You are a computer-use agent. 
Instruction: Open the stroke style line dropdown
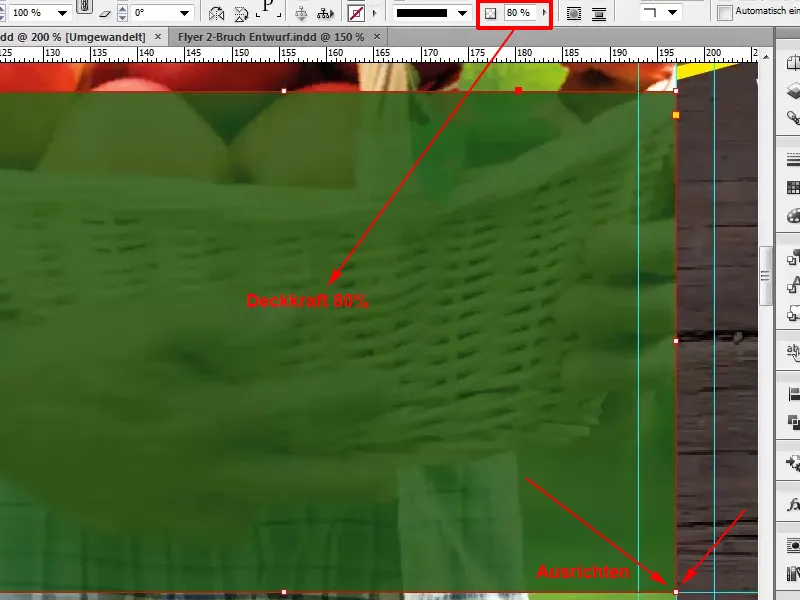pos(462,13)
